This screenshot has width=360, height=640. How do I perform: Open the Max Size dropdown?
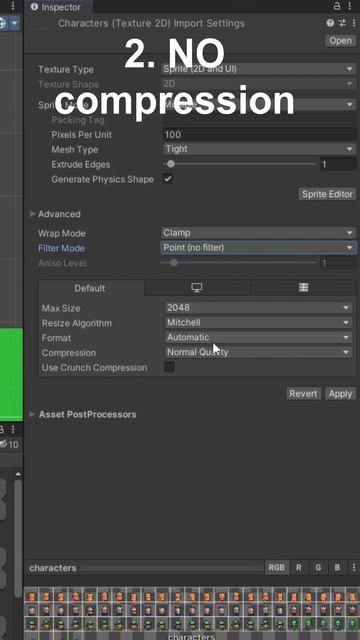tap(258, 308)
